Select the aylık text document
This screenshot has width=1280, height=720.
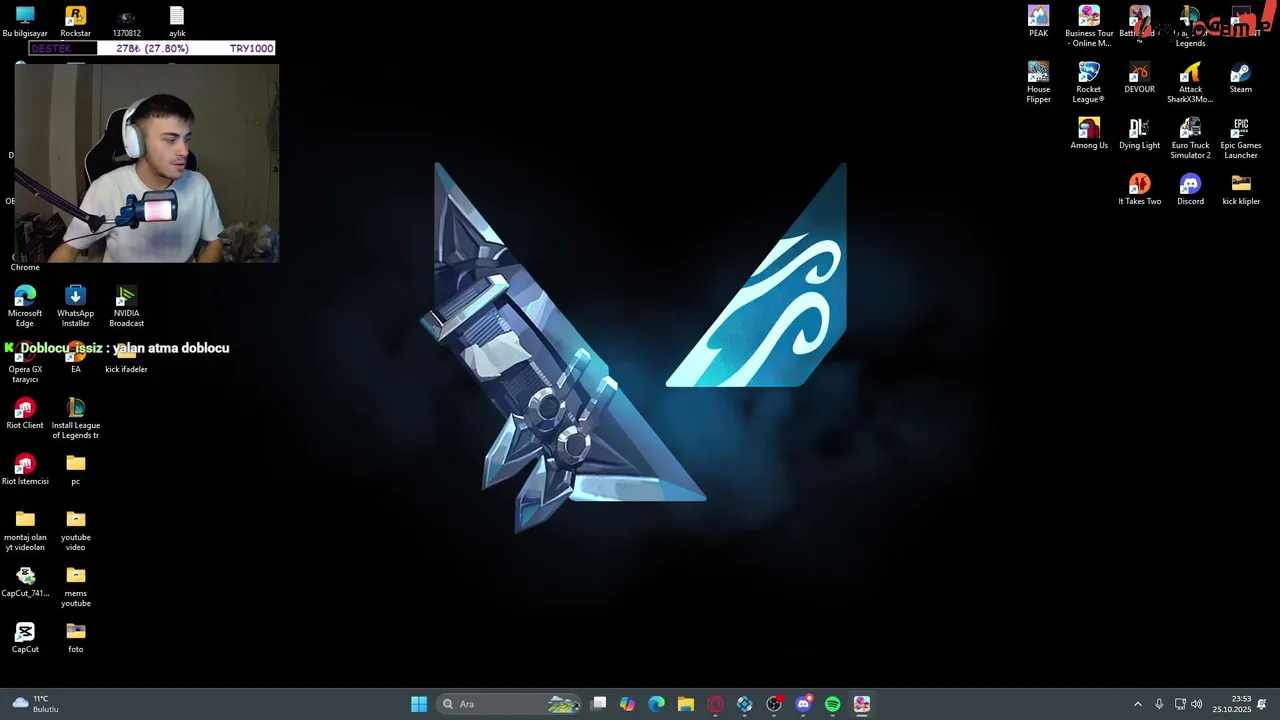pyautogui.click(x=177, y=21)
